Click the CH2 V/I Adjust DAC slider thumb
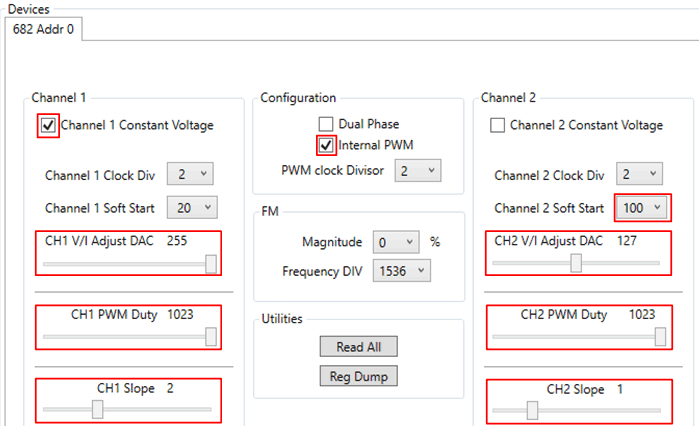This screenshot has height=426, width=699. [x=576, y=263]
